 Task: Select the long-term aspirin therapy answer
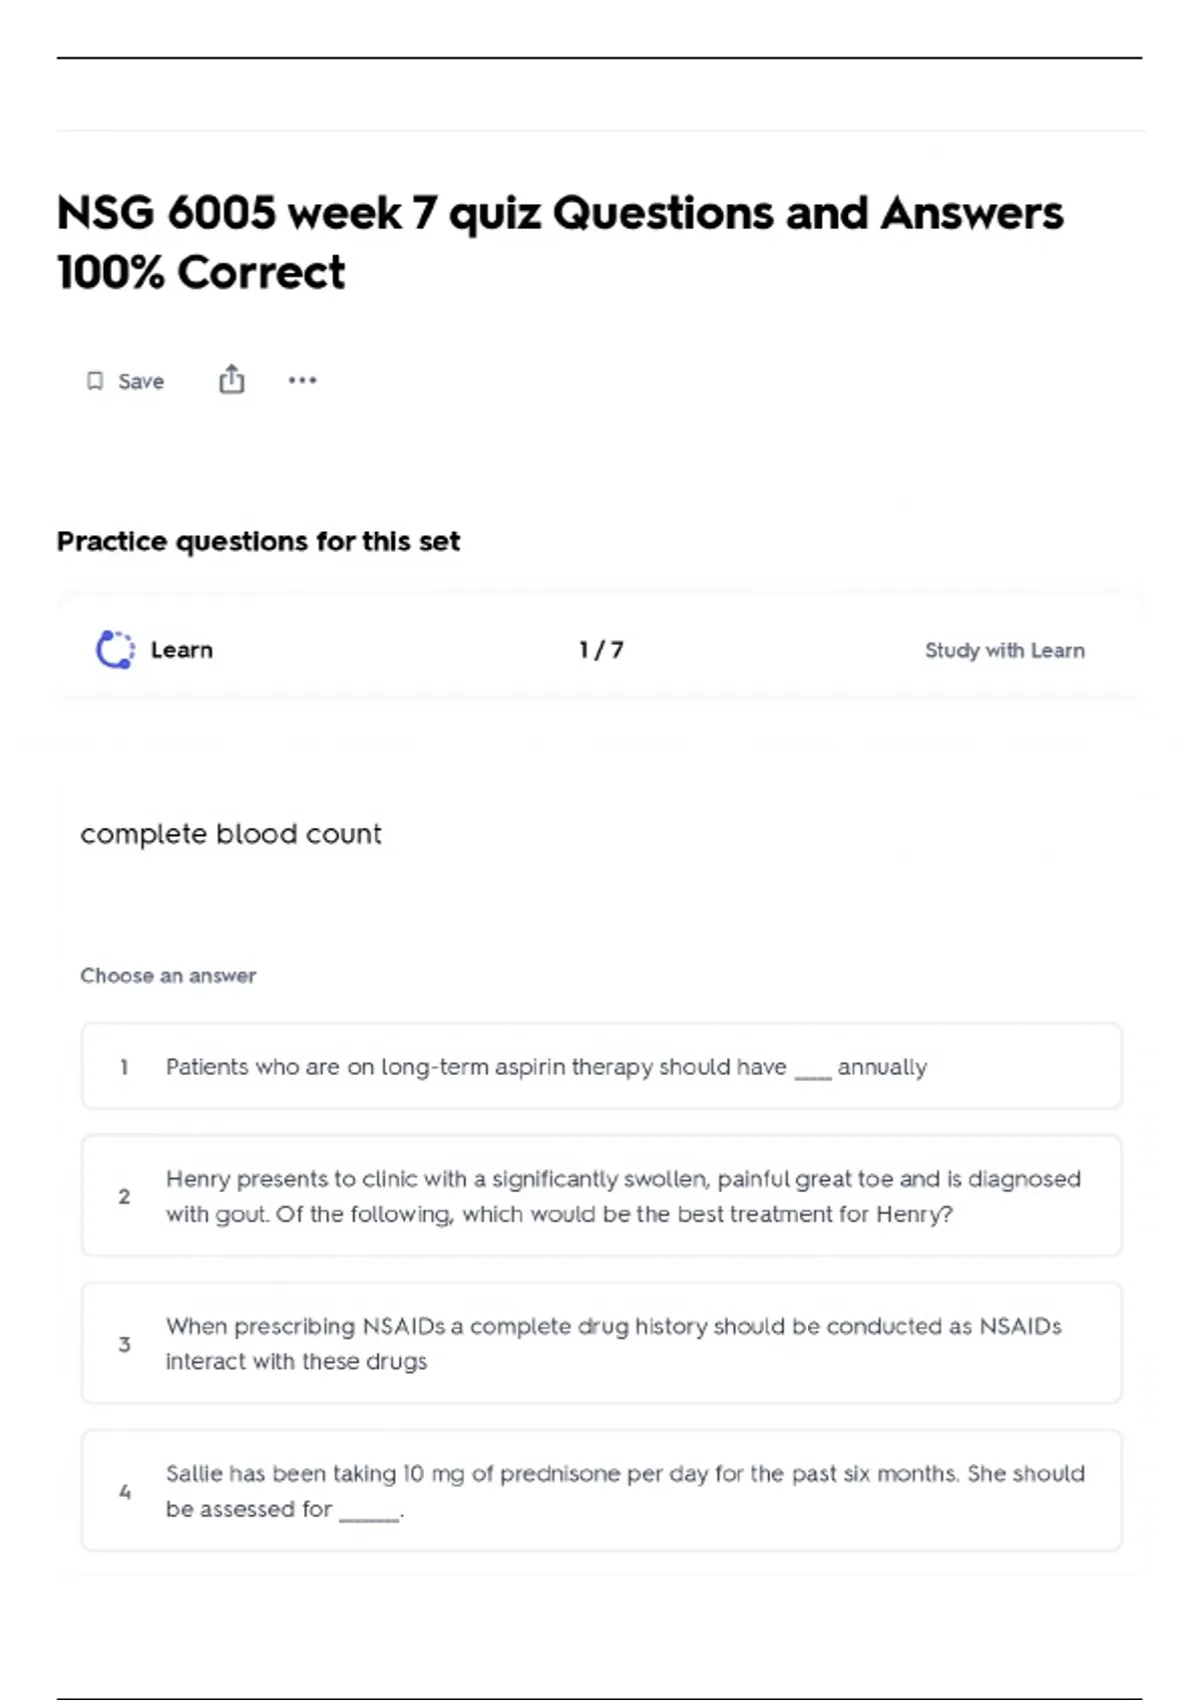click(546, 1067)
